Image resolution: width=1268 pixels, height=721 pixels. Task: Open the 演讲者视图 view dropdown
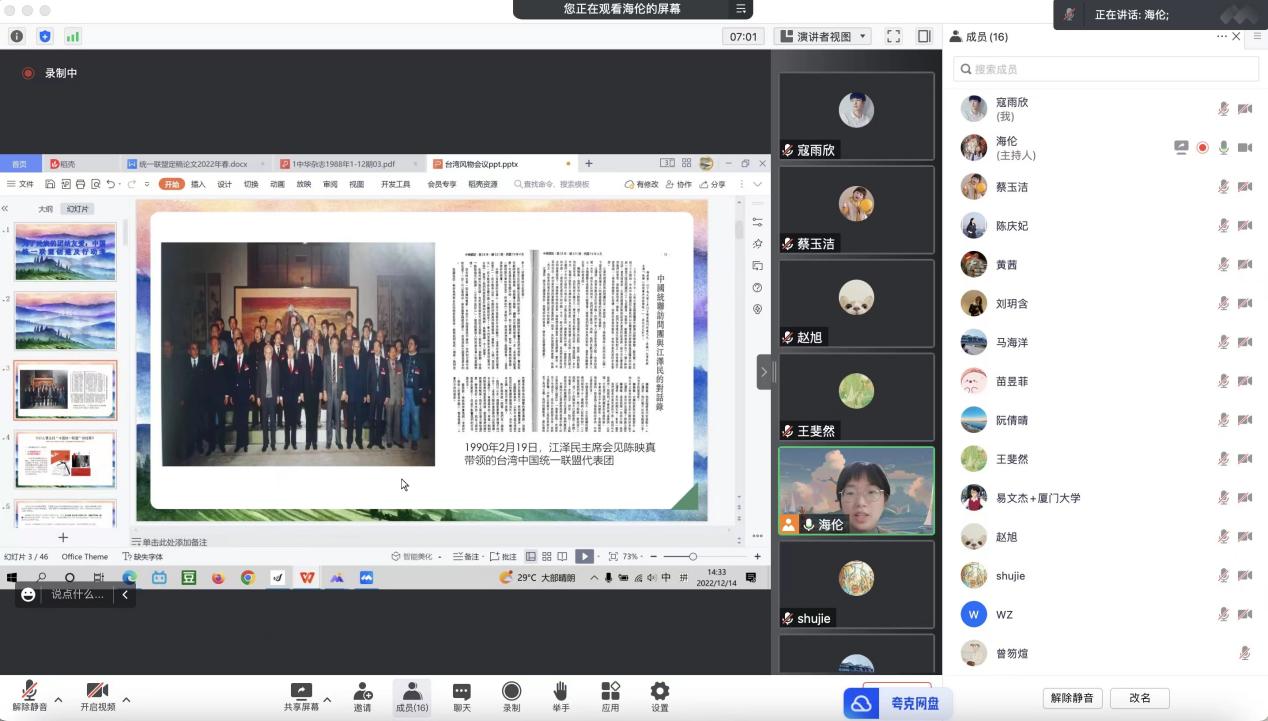pyautogui.click(x=822, y=36)
